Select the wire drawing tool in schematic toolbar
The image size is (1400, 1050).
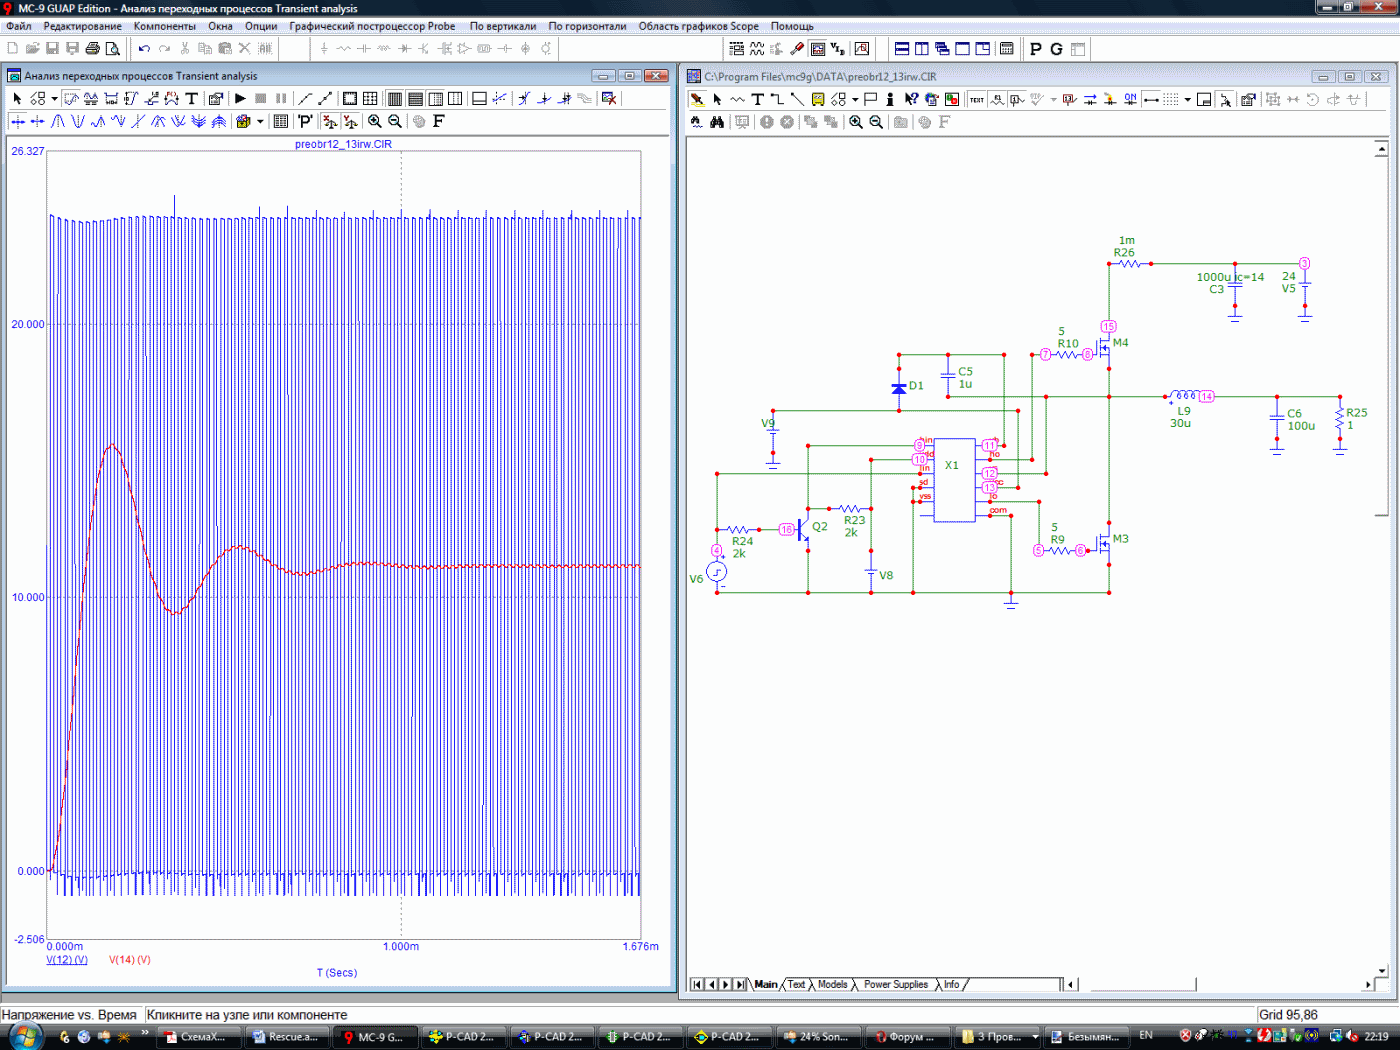coord(777,99)
